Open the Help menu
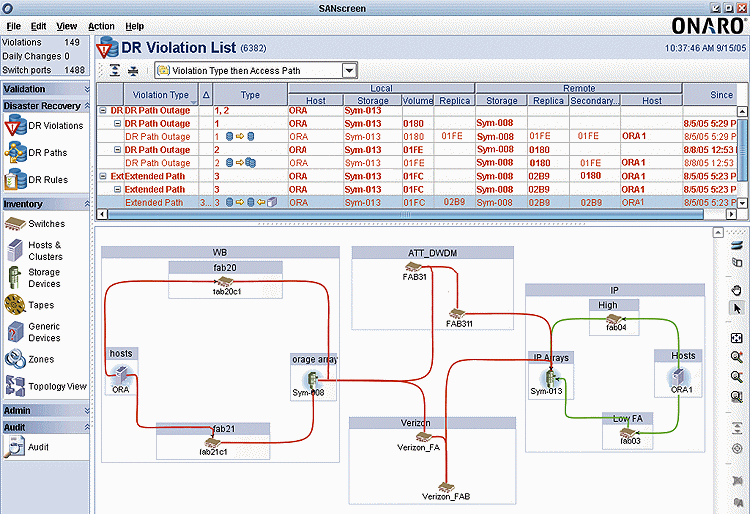750x514 pixels. click(x=134, y=26)
